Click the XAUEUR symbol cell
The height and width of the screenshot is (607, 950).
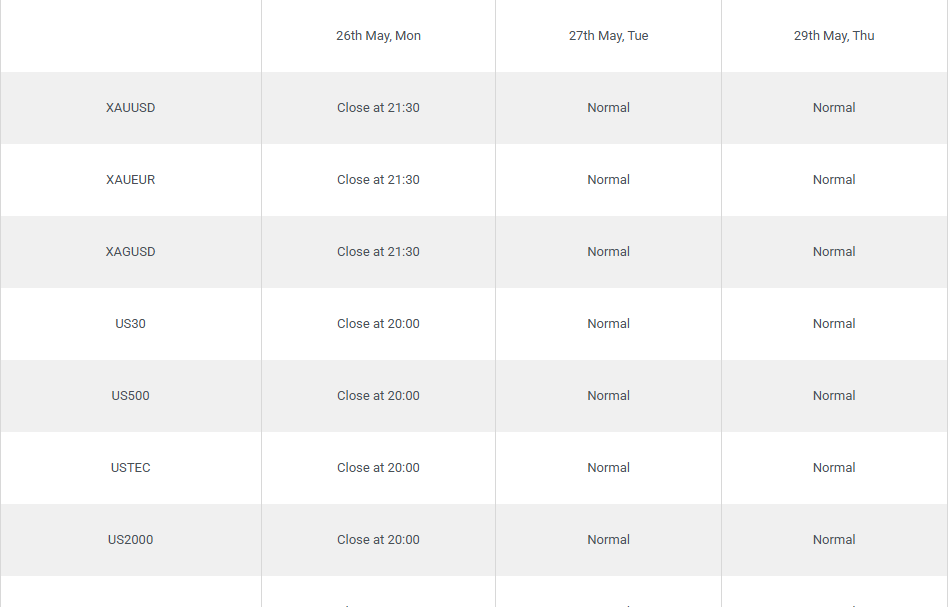(131, 180)
